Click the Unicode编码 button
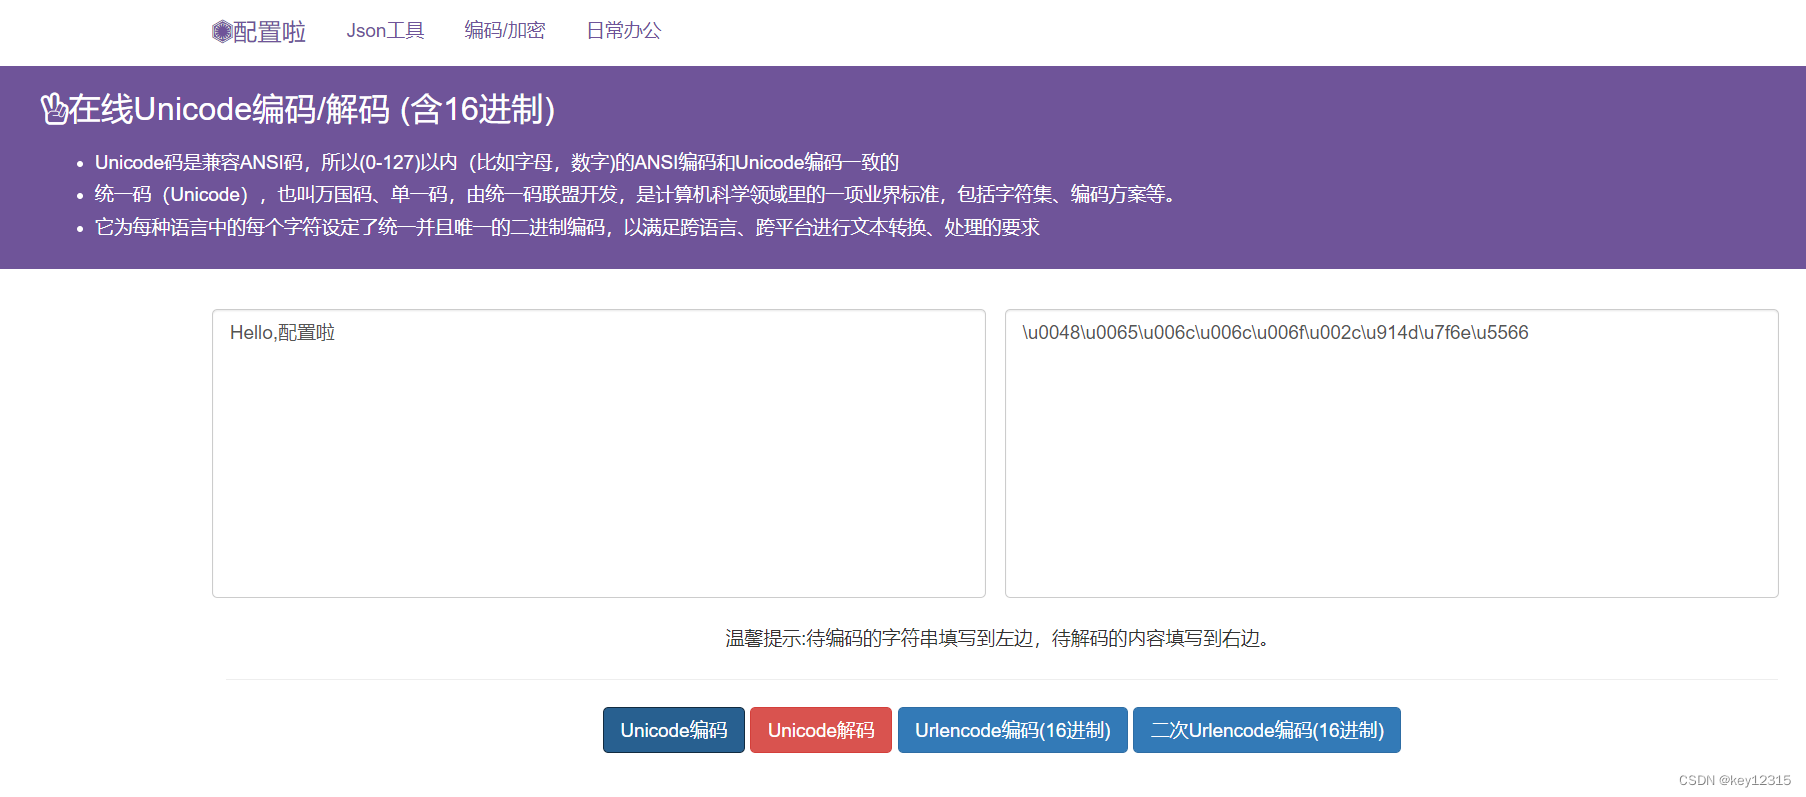 pos(674,730)
